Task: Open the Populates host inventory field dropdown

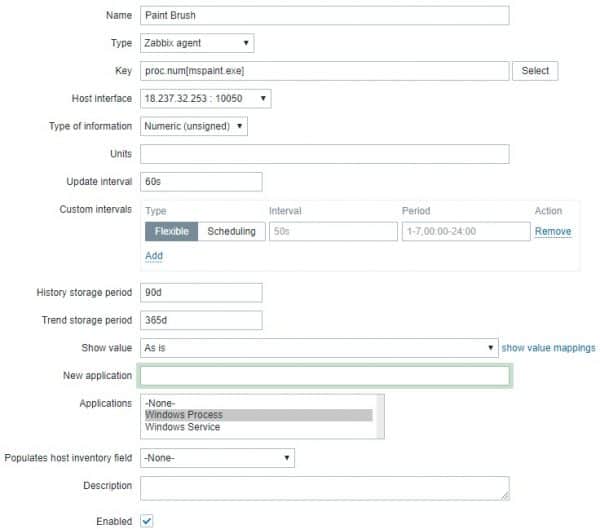Action: [217, 458]
